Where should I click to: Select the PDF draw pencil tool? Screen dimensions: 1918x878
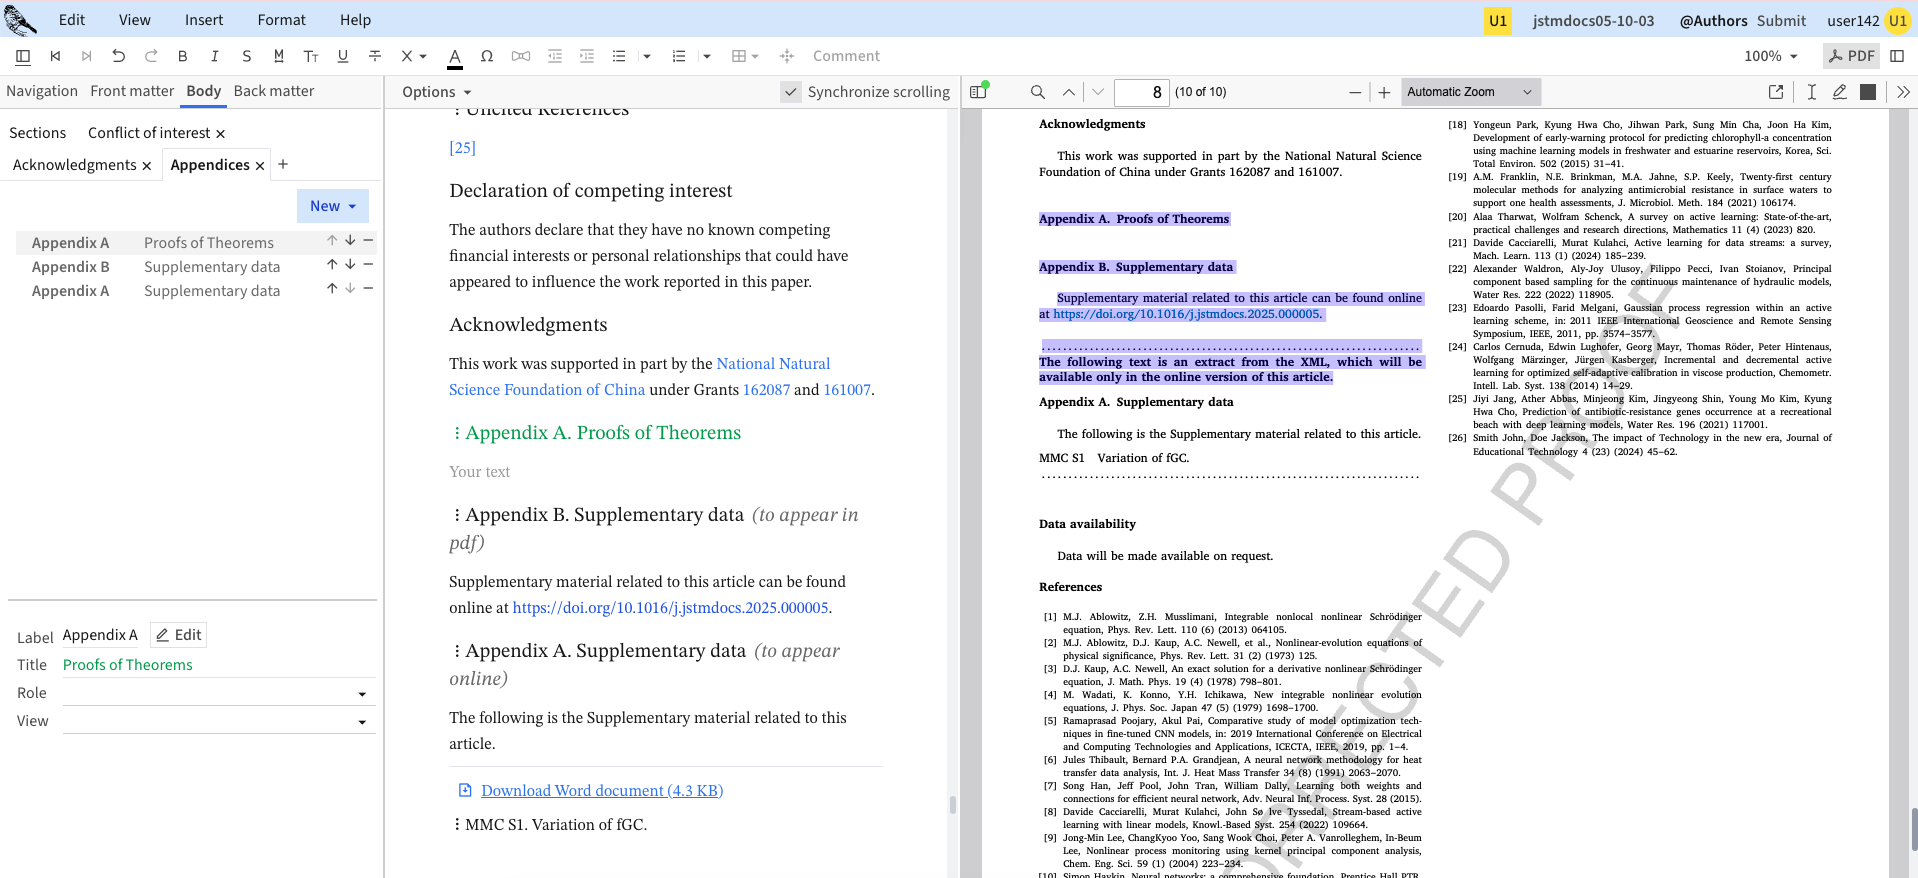1839,92
